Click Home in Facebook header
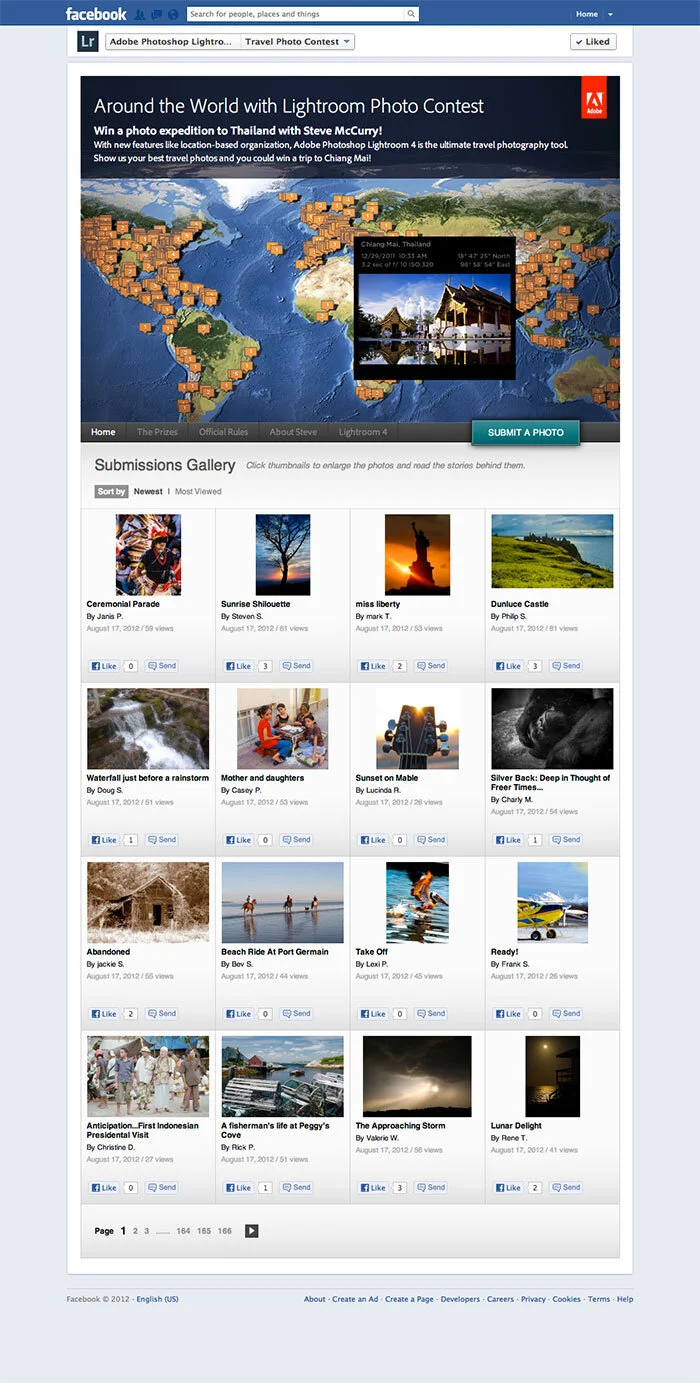 587,14
